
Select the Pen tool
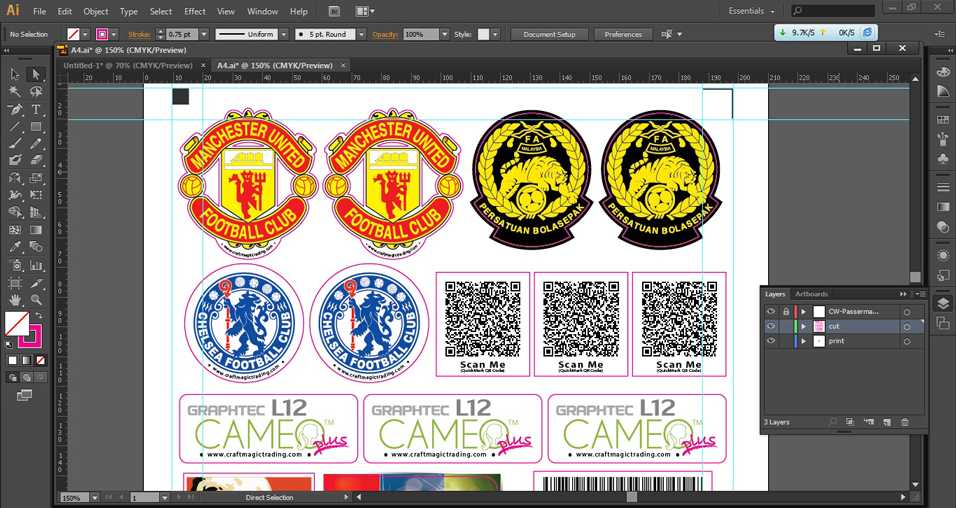pyautogui.click(x=15, y=110)
